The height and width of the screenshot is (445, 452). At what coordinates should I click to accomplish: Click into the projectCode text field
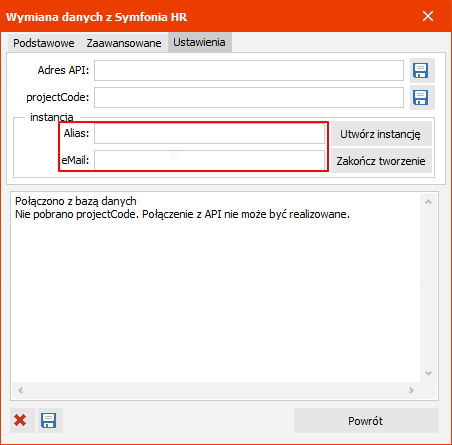pos(249,98)
